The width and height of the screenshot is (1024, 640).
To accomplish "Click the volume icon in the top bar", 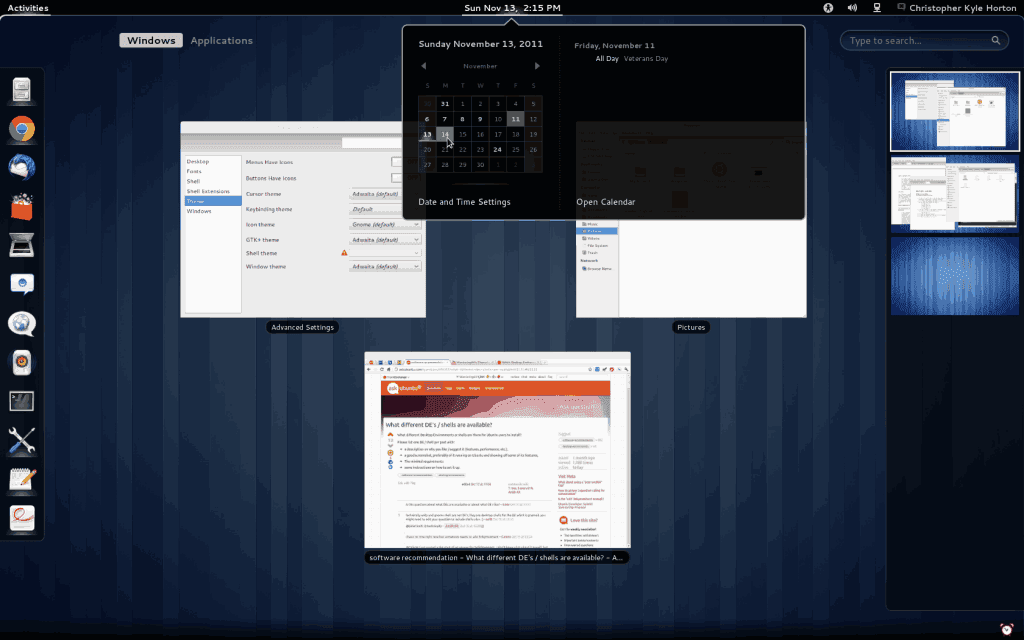I will (852, 7).
